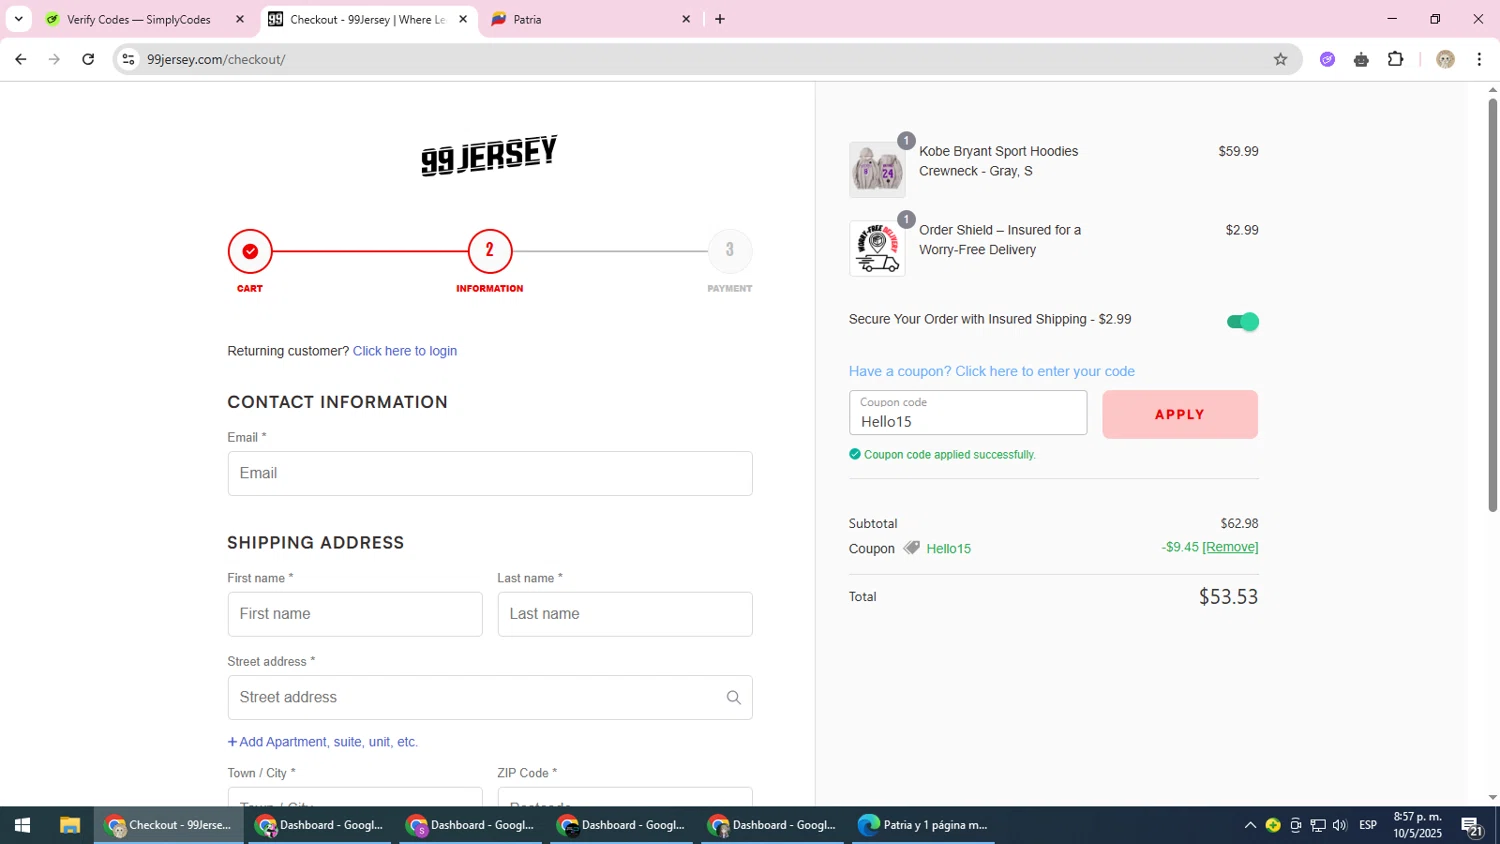Open File Explorer from taskbar

pyautogui.click(x=69, y=825)
